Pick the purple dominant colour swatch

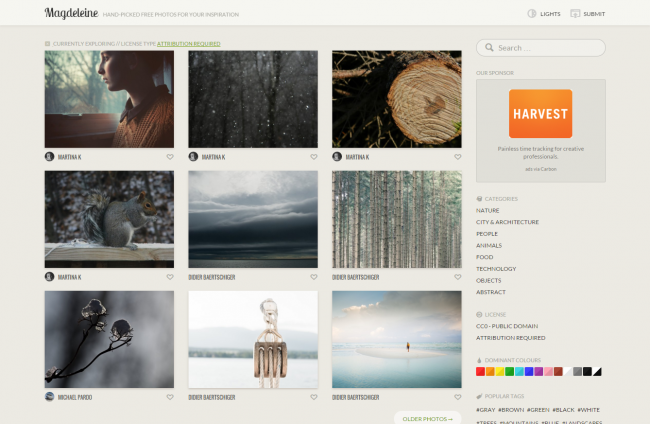539,371
